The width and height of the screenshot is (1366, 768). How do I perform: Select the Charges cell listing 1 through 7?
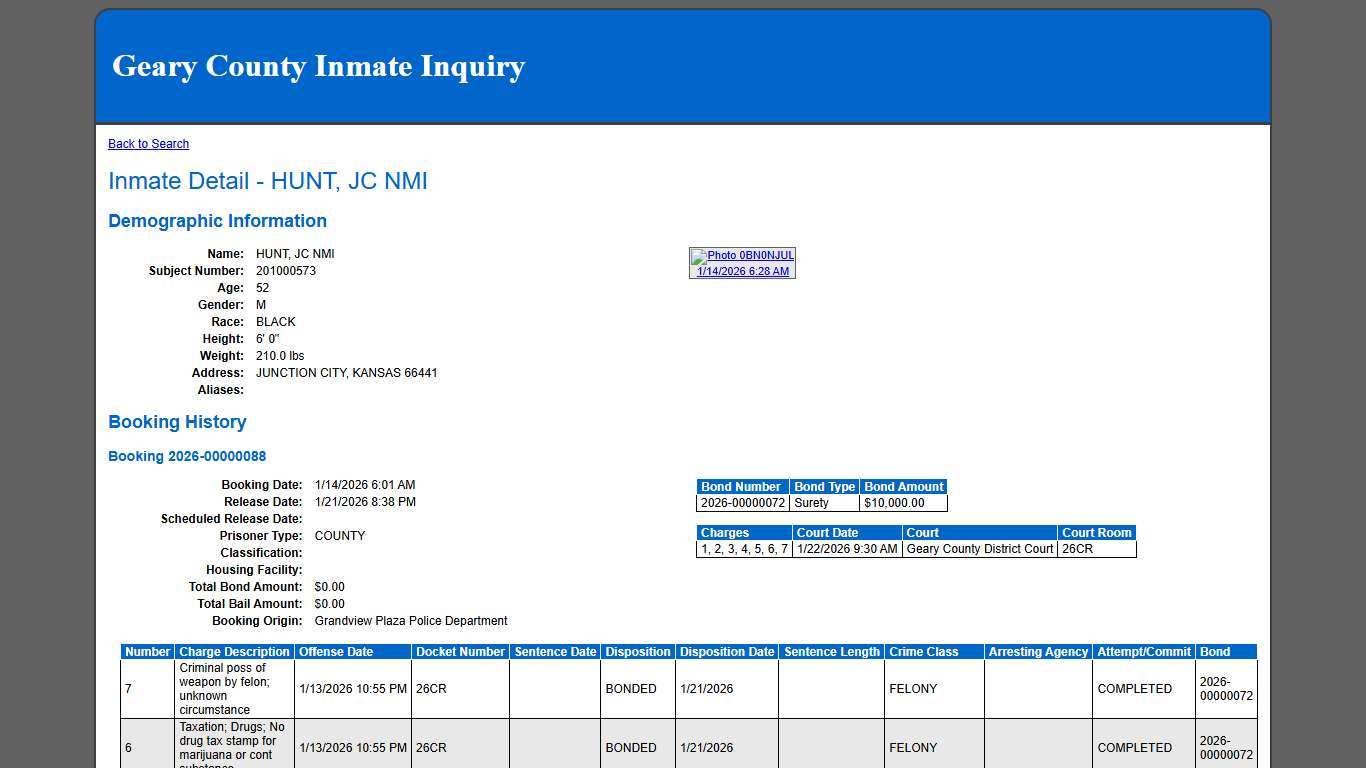click(742, 548)
